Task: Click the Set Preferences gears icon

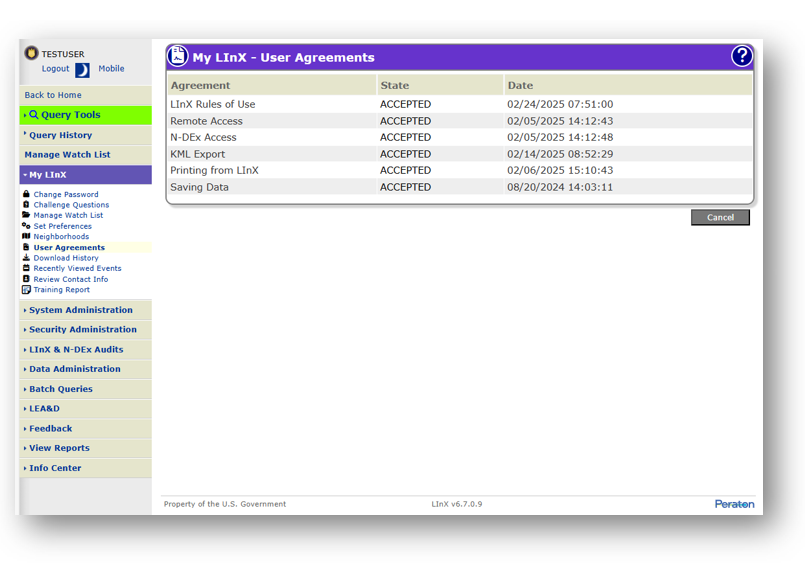Action: [26, 226]
